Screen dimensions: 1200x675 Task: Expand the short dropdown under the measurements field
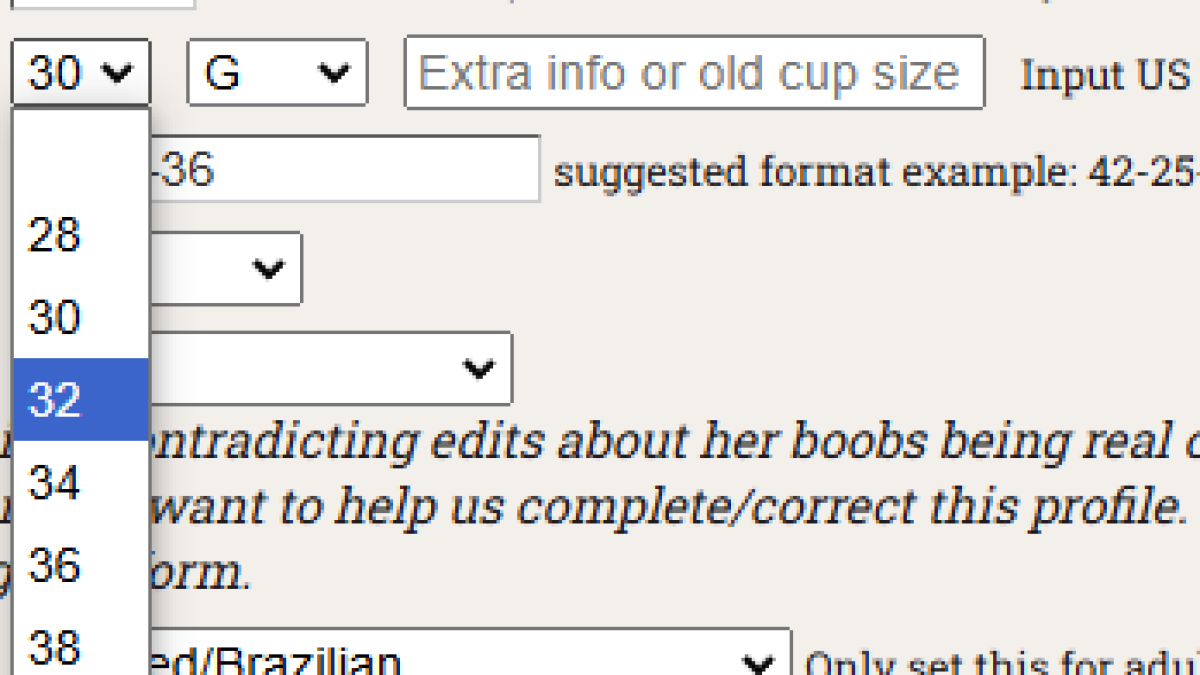pos(226,268)
